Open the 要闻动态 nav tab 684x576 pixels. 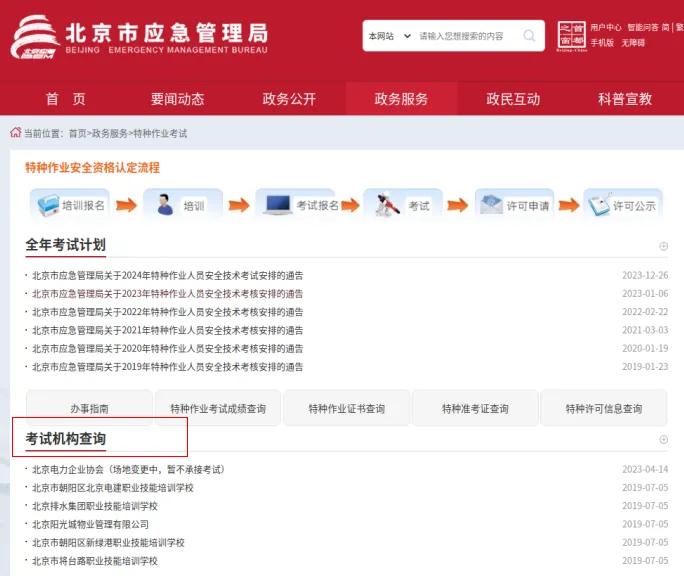pyautogui.click(x=178, y=99)
